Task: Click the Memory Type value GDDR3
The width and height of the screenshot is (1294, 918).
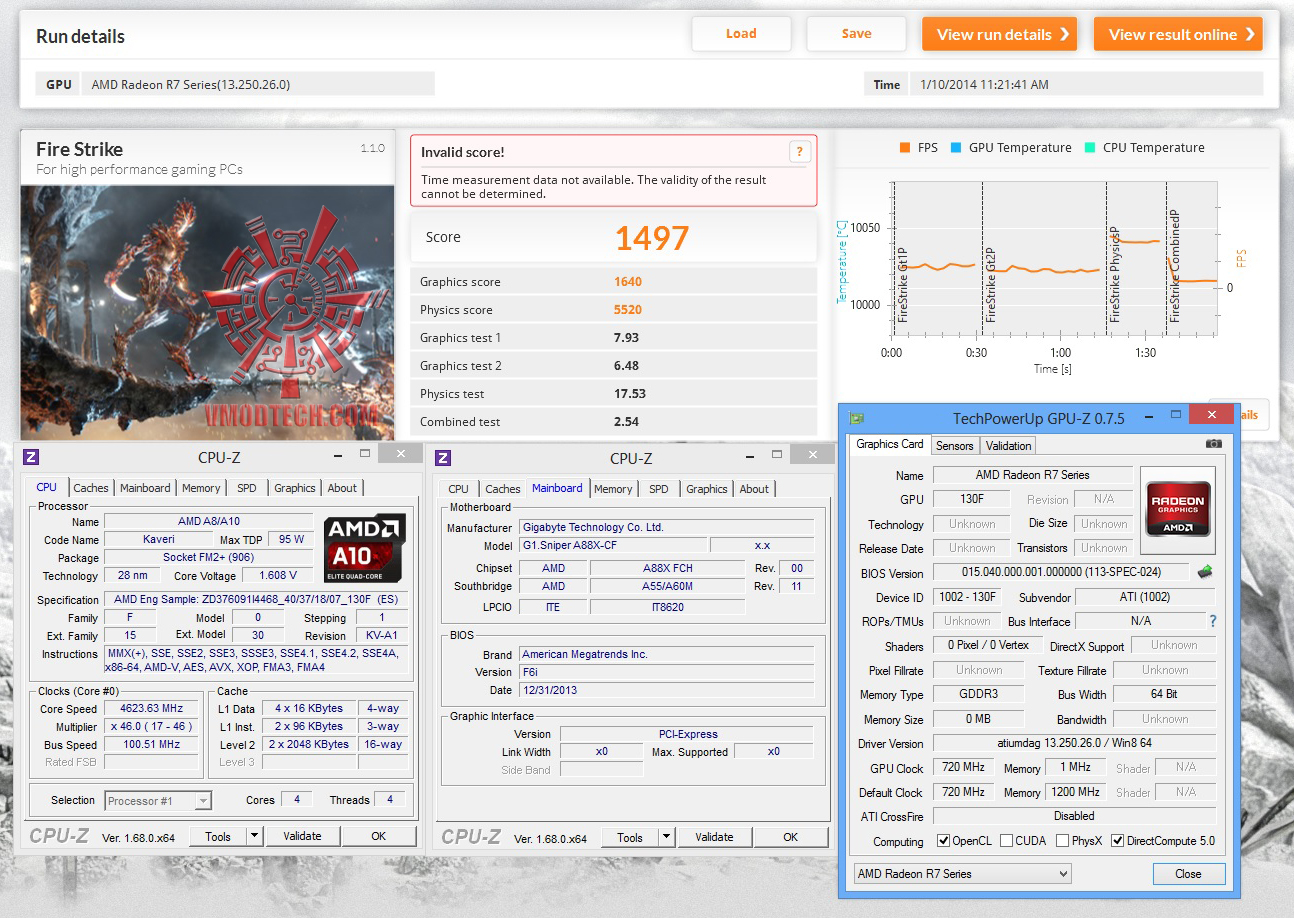Action: 978,695
